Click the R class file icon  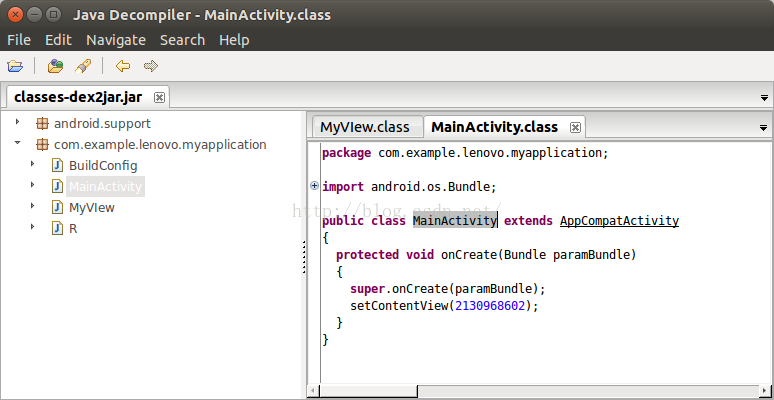click(x=58, y=229)
